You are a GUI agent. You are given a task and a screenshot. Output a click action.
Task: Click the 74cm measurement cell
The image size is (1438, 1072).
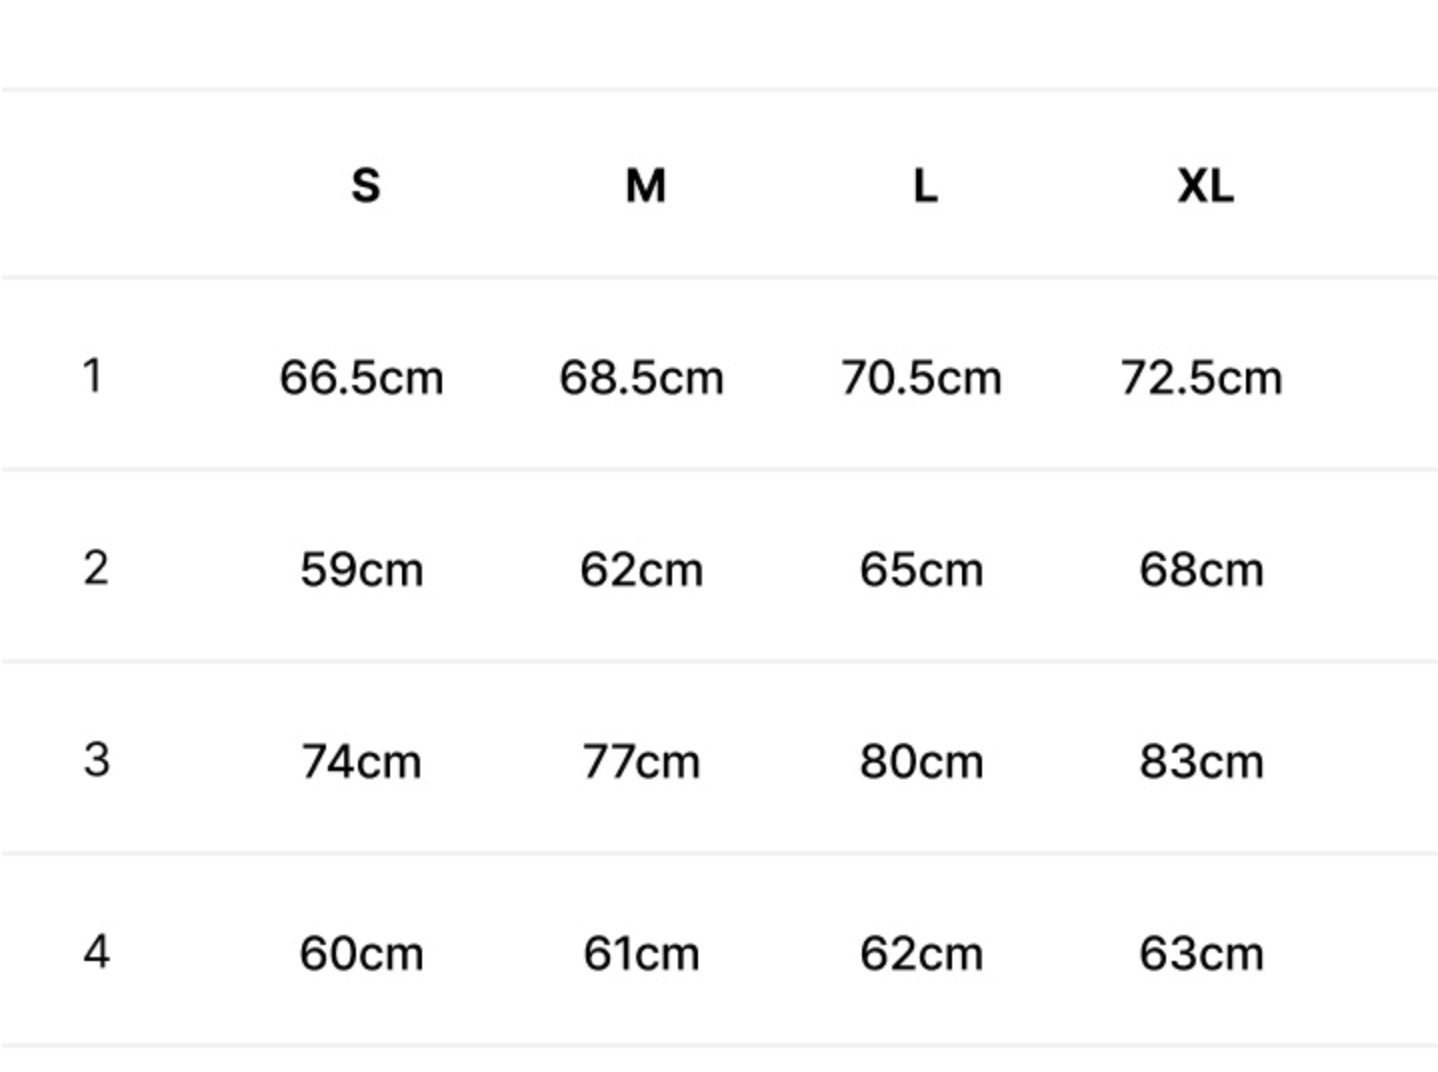[361, 762]
